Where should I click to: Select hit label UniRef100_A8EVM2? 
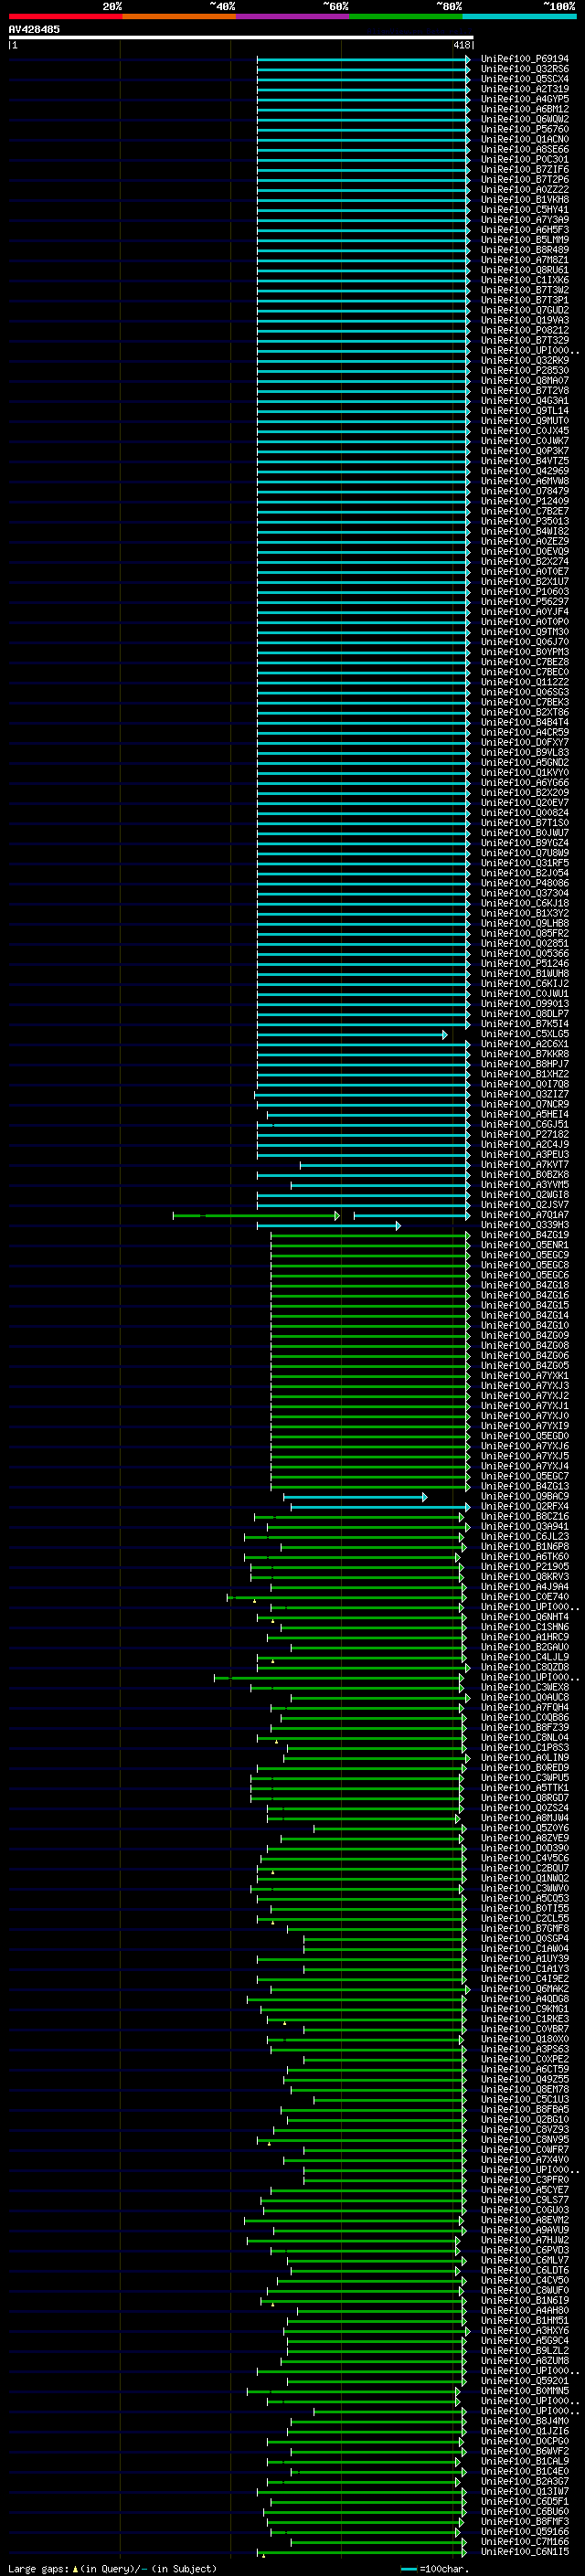(524, 2220)
